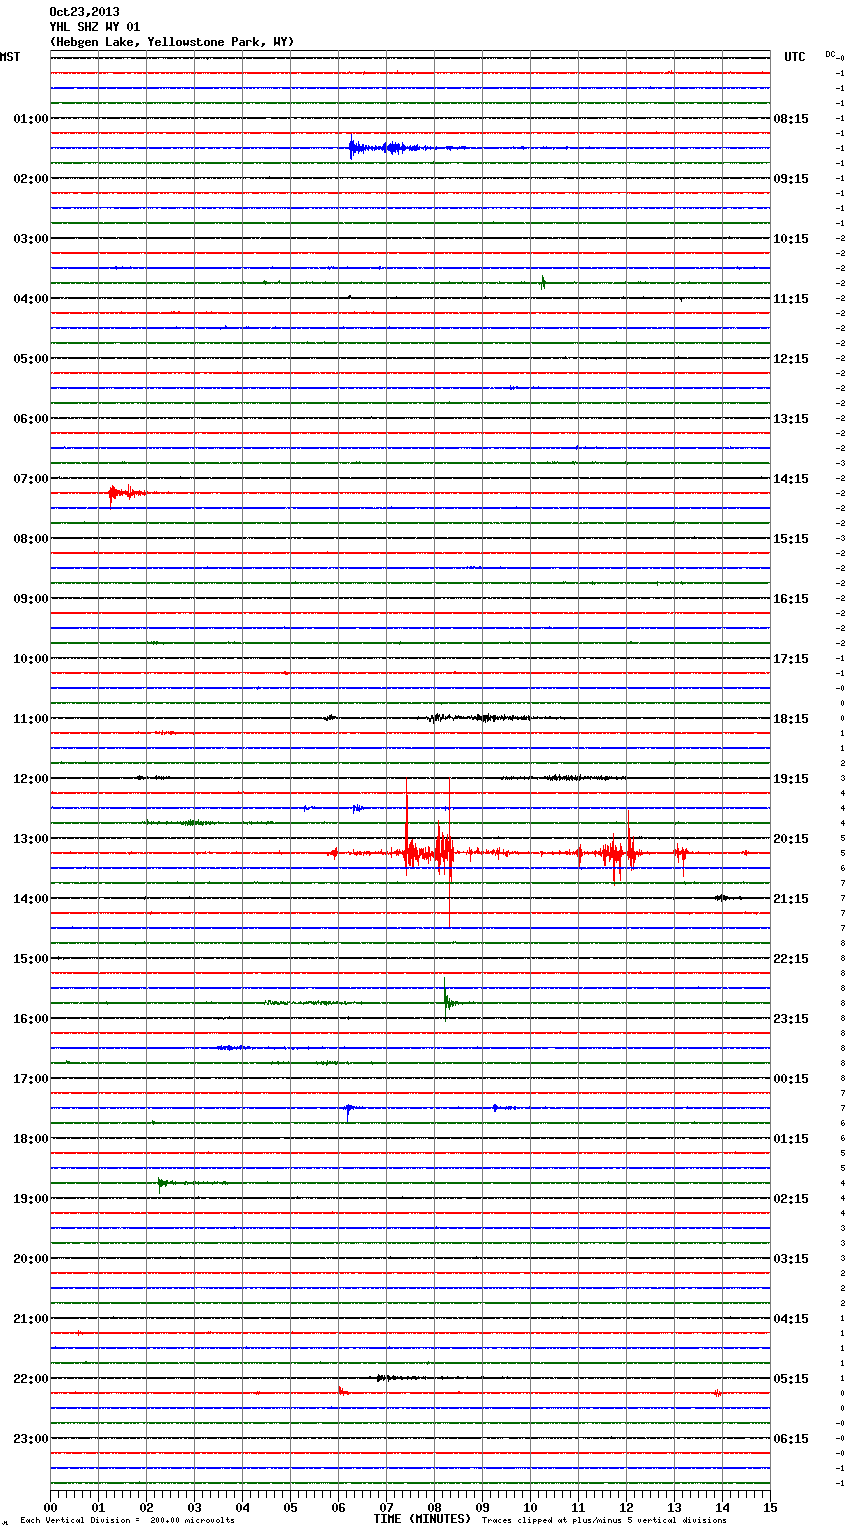Click the "19:00" MST time label

pyautogui.click(x=31, y=1199)
